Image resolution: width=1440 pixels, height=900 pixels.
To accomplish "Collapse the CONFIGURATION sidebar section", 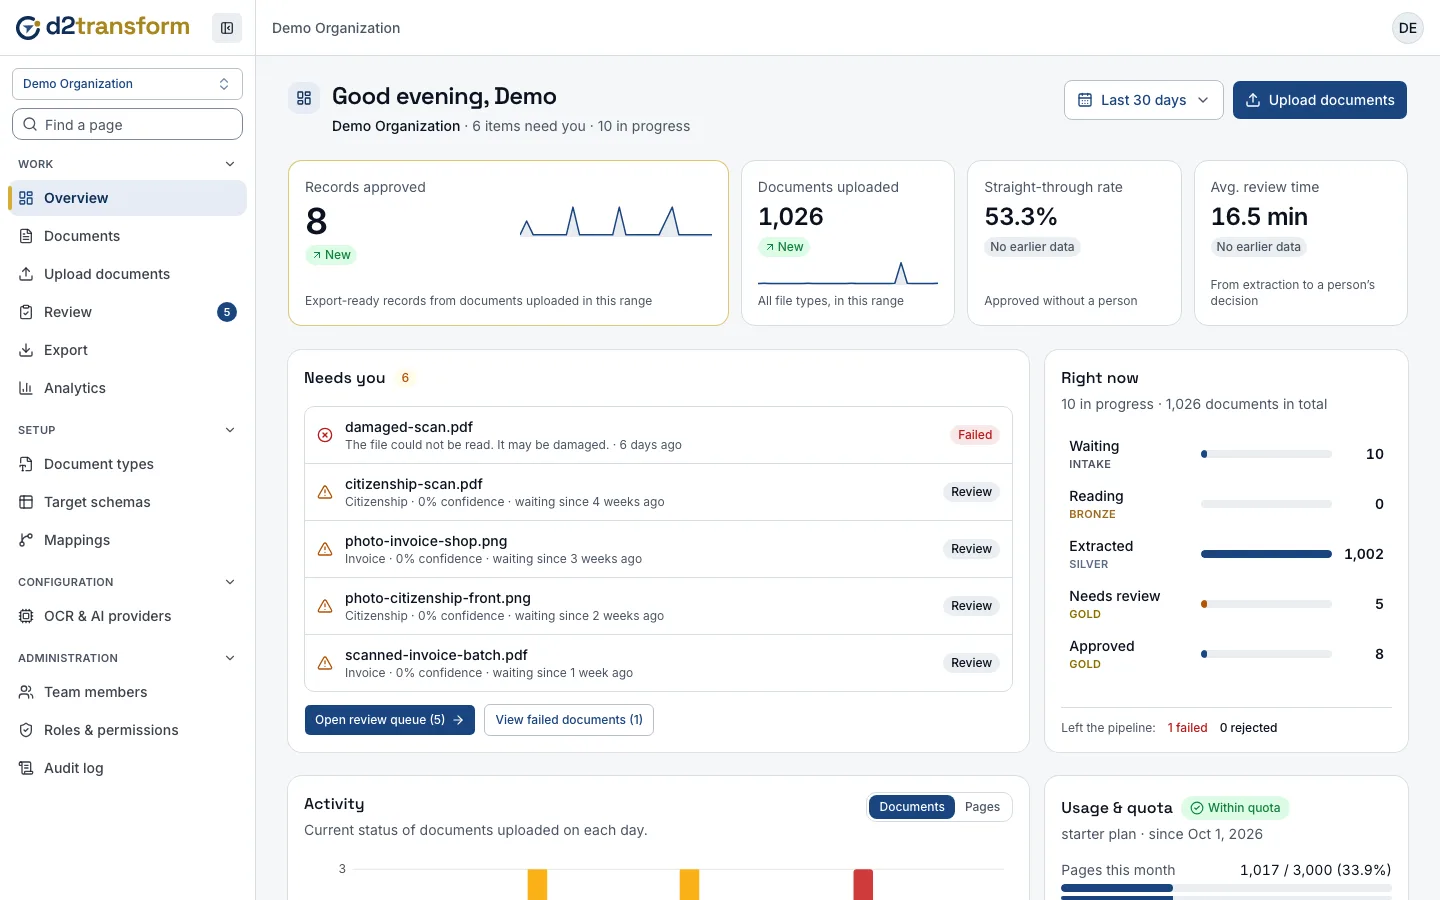I will tap(230, 582).
